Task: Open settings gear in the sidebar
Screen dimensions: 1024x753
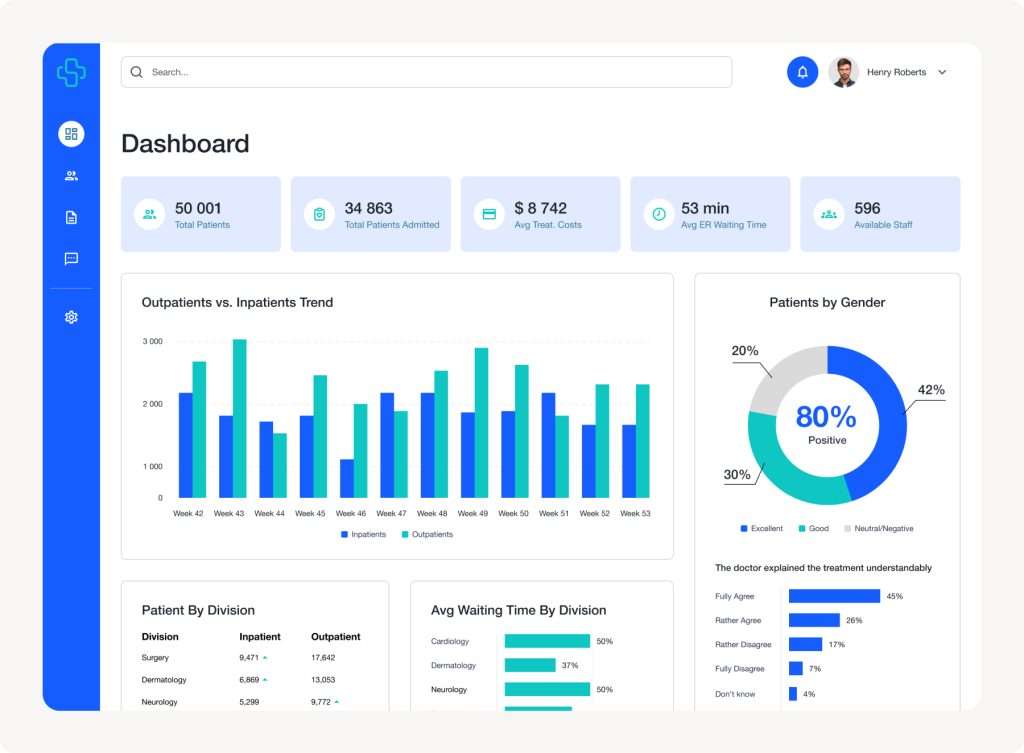Action: 71,317
